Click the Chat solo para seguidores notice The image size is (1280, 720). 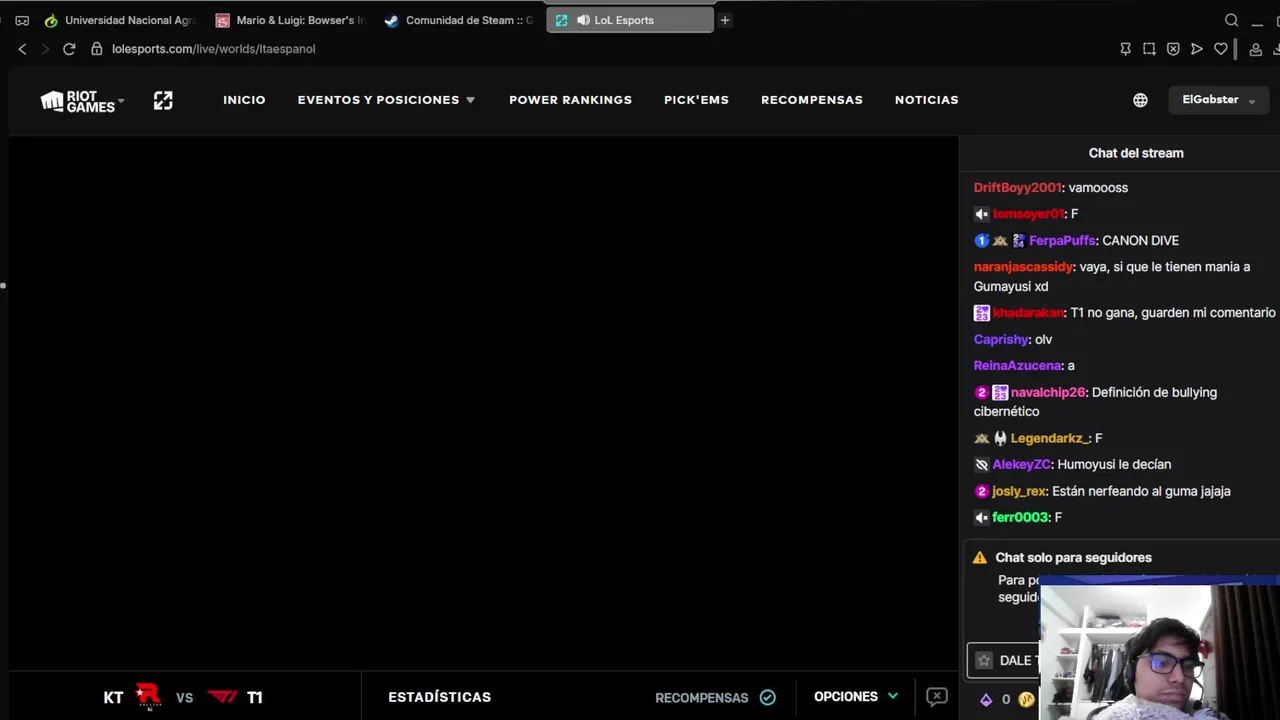click(x=1073, y=558)
